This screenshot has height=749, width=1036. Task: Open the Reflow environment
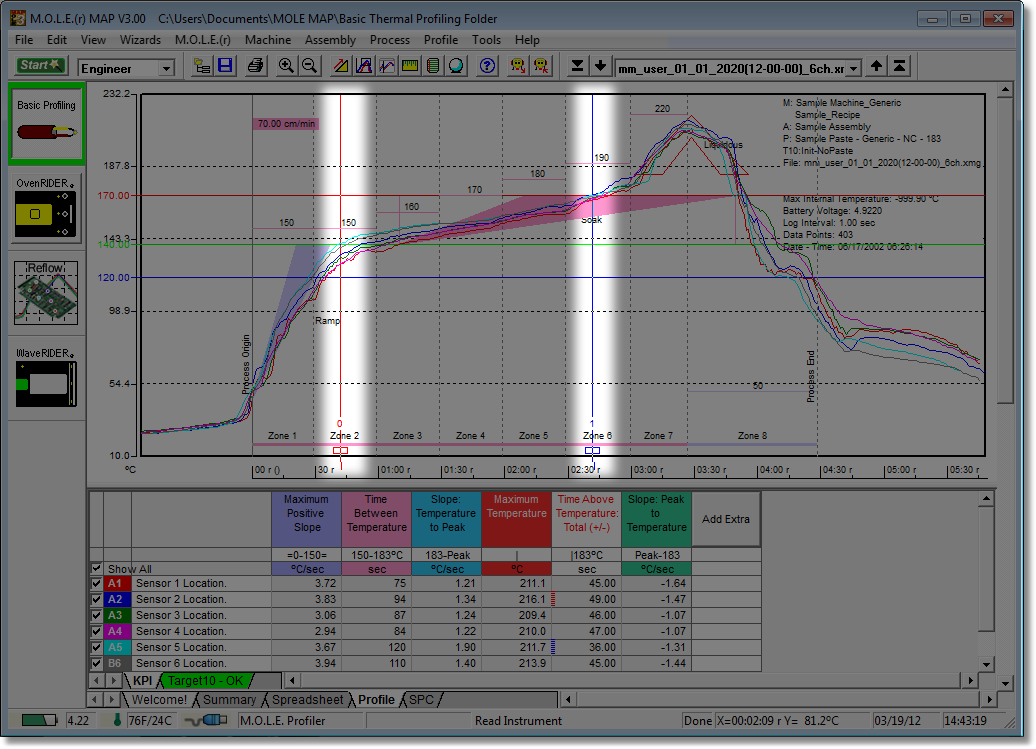(46, 293)
